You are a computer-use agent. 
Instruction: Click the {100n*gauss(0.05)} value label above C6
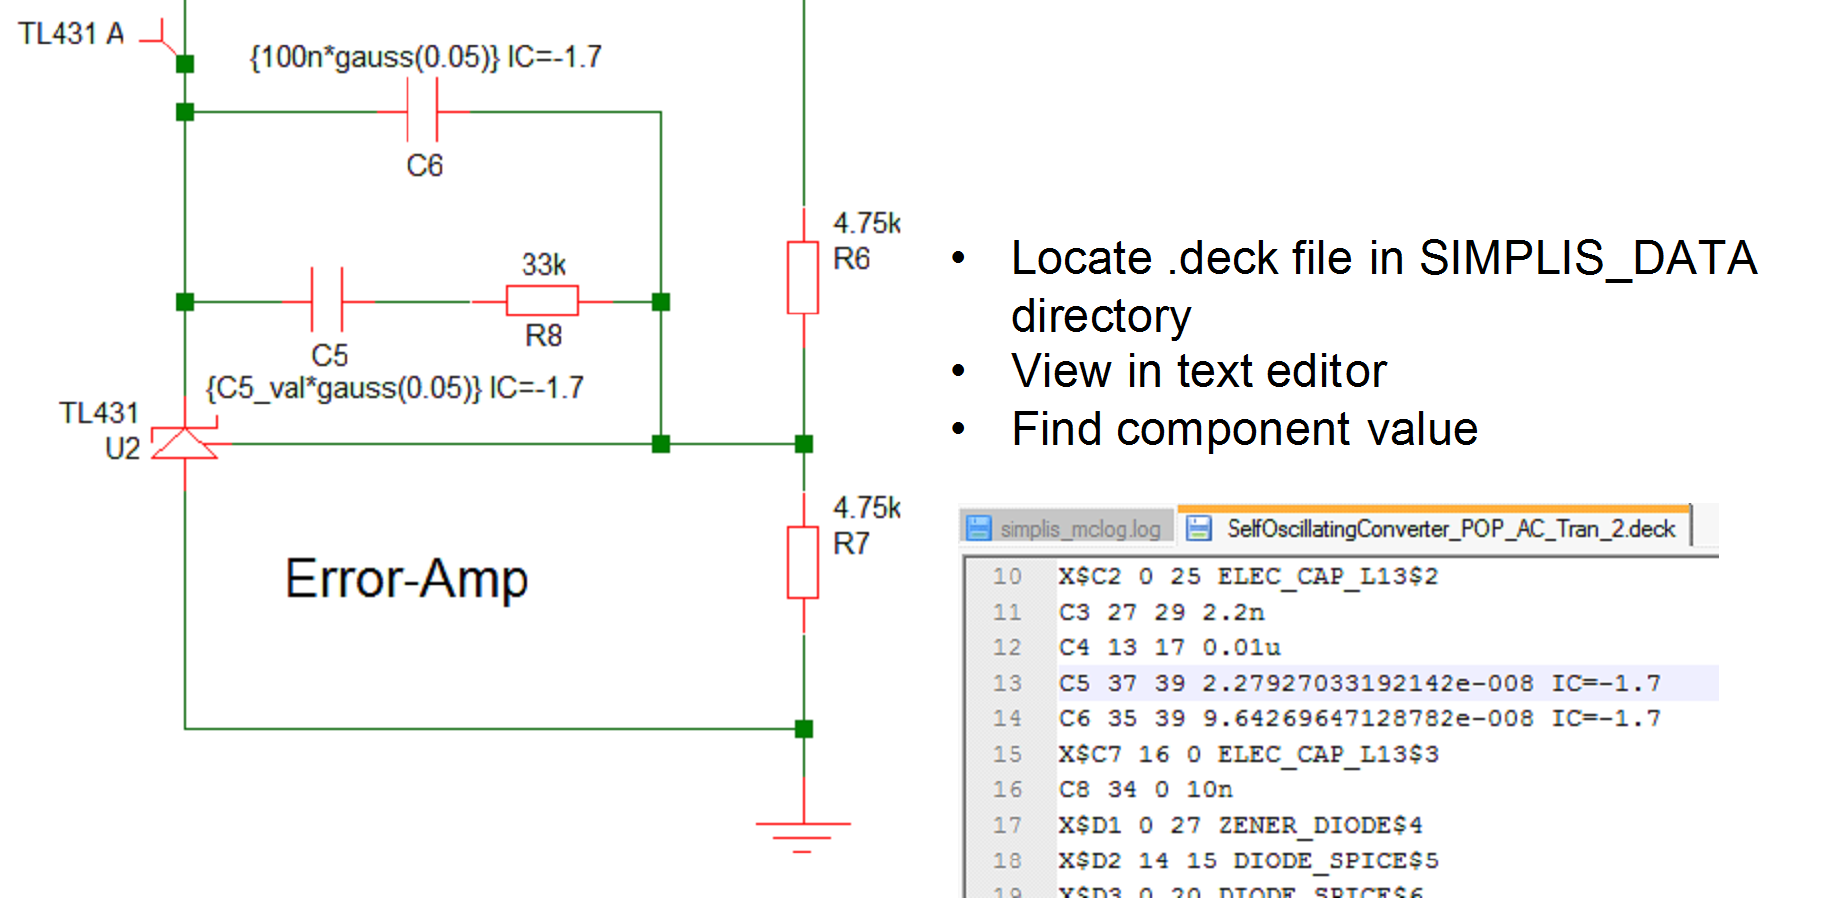click(374, 57)
